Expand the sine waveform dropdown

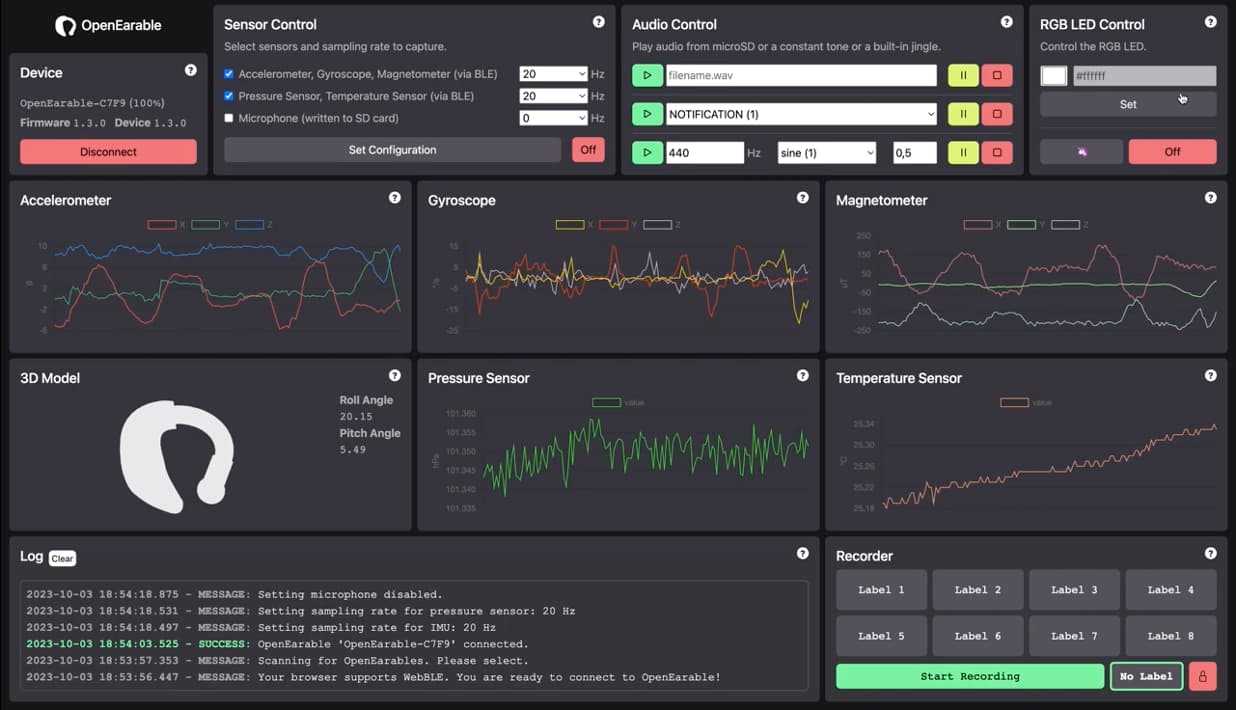[x=826, y=152]
